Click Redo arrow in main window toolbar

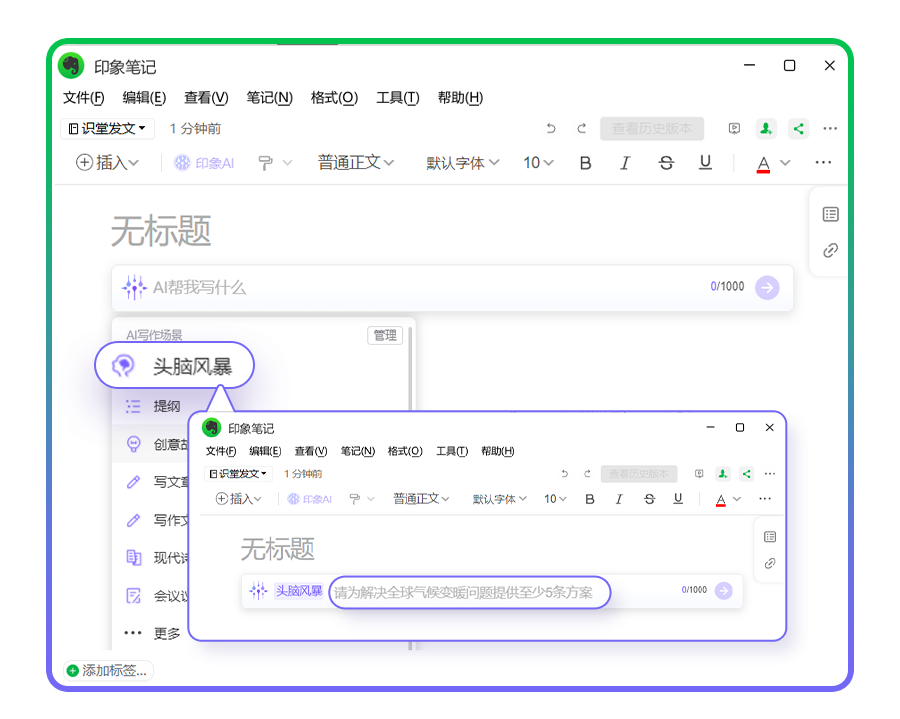pos(581,129)
